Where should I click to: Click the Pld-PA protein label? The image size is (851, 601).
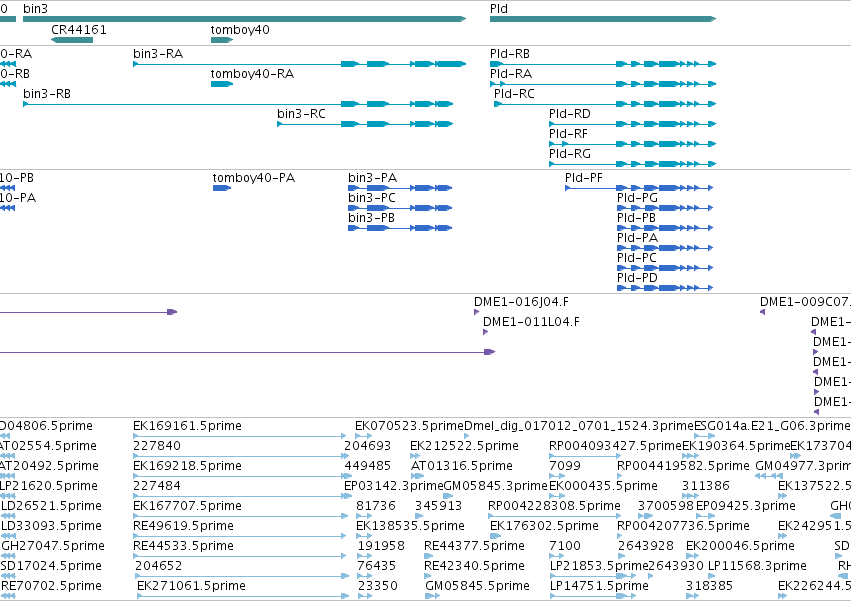637,238
